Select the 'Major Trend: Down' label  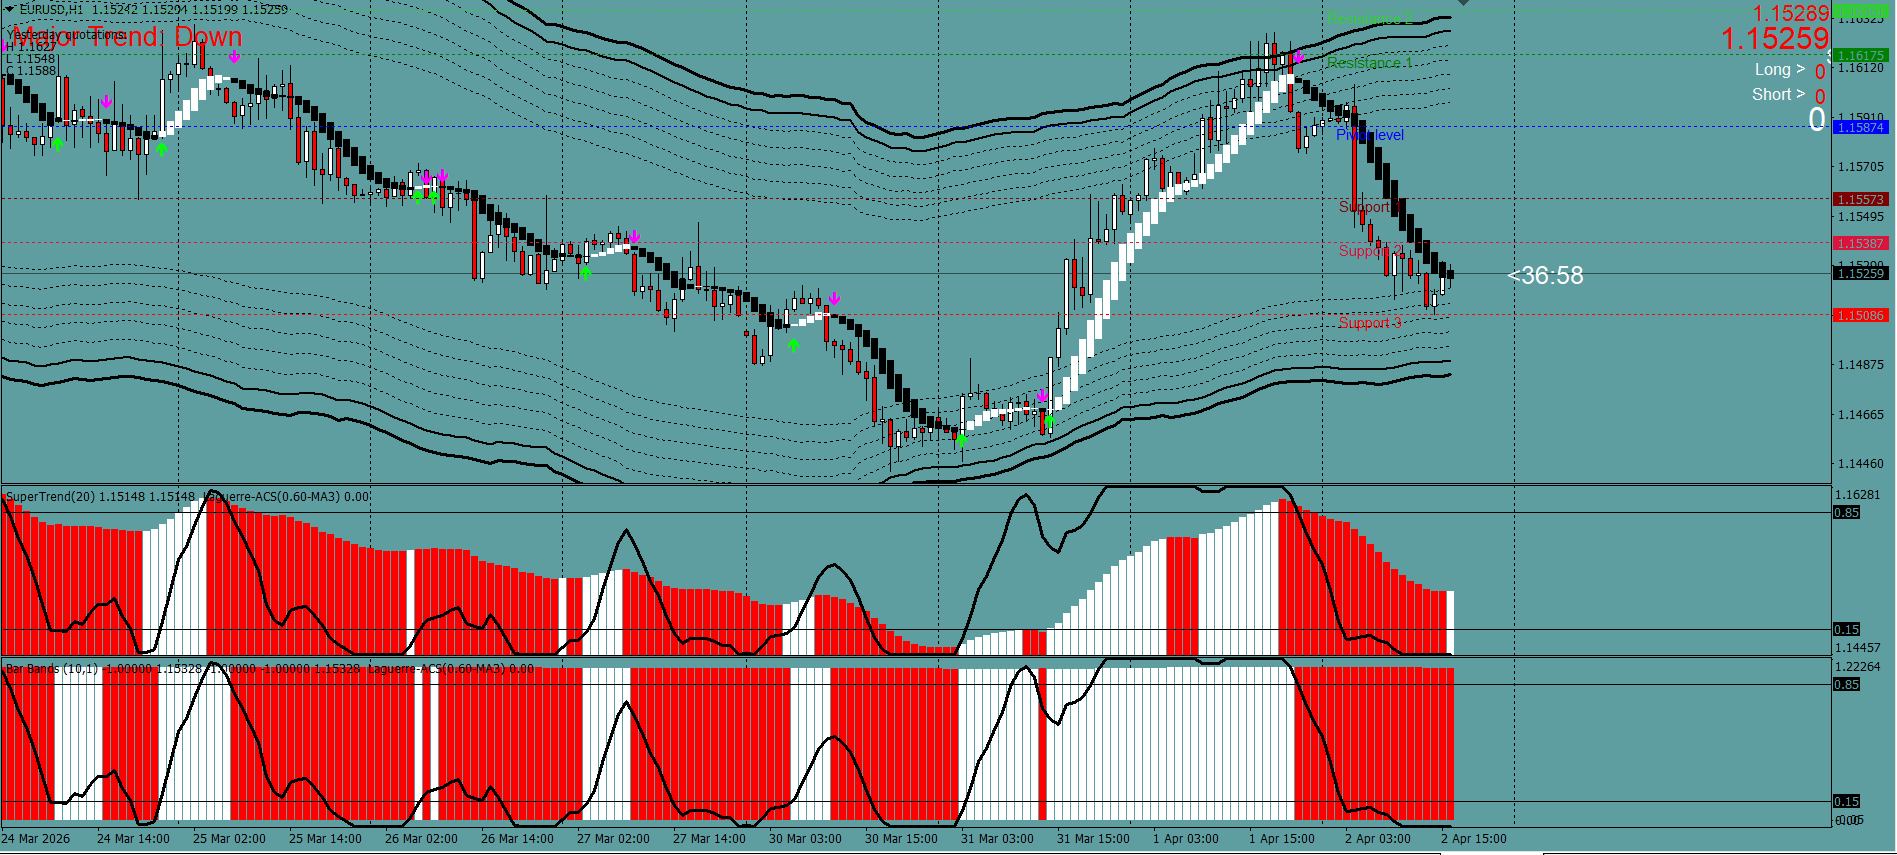tap(126, 37)
